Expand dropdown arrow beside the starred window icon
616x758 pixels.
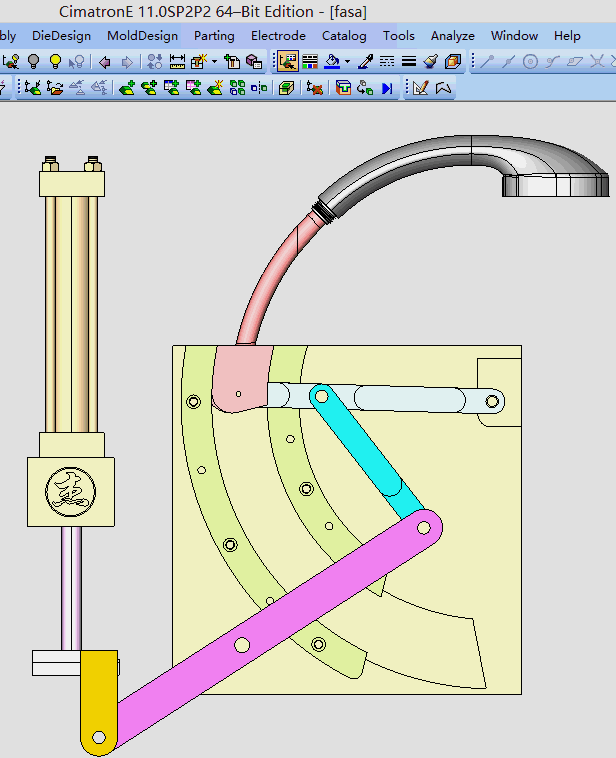[214, 62]
